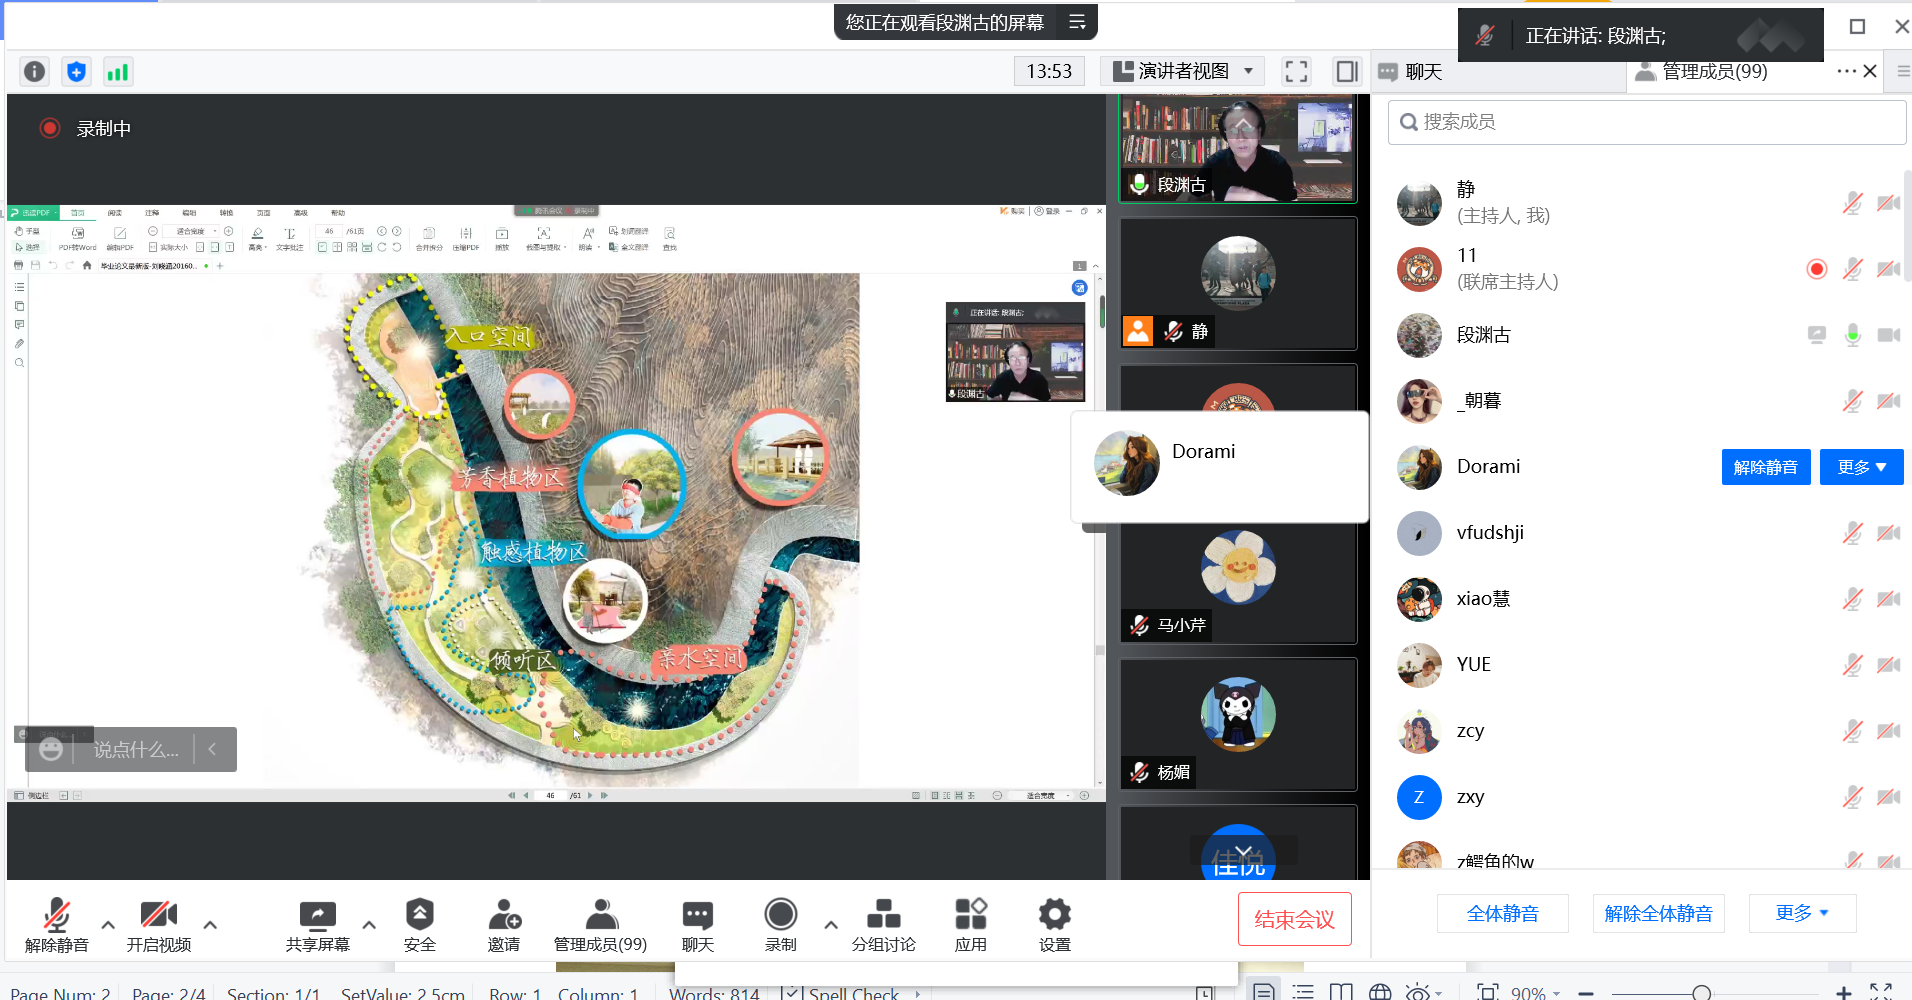Click End Meeting (结束会议) button
Viewport: 1912px width, 1000px height.
tap(1294, 919)
